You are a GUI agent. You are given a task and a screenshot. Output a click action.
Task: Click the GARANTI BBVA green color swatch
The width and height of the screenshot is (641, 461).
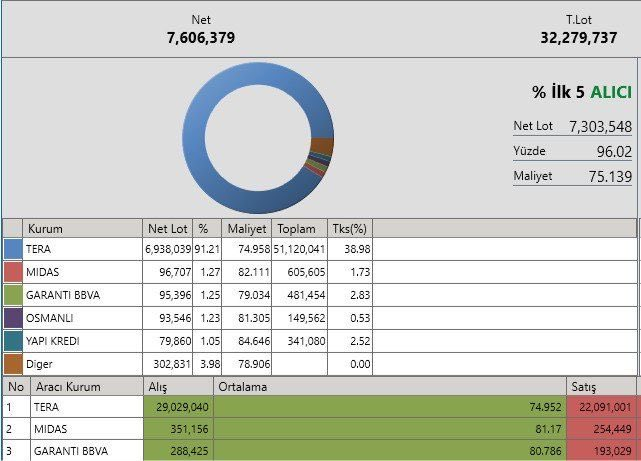[13, 295]
